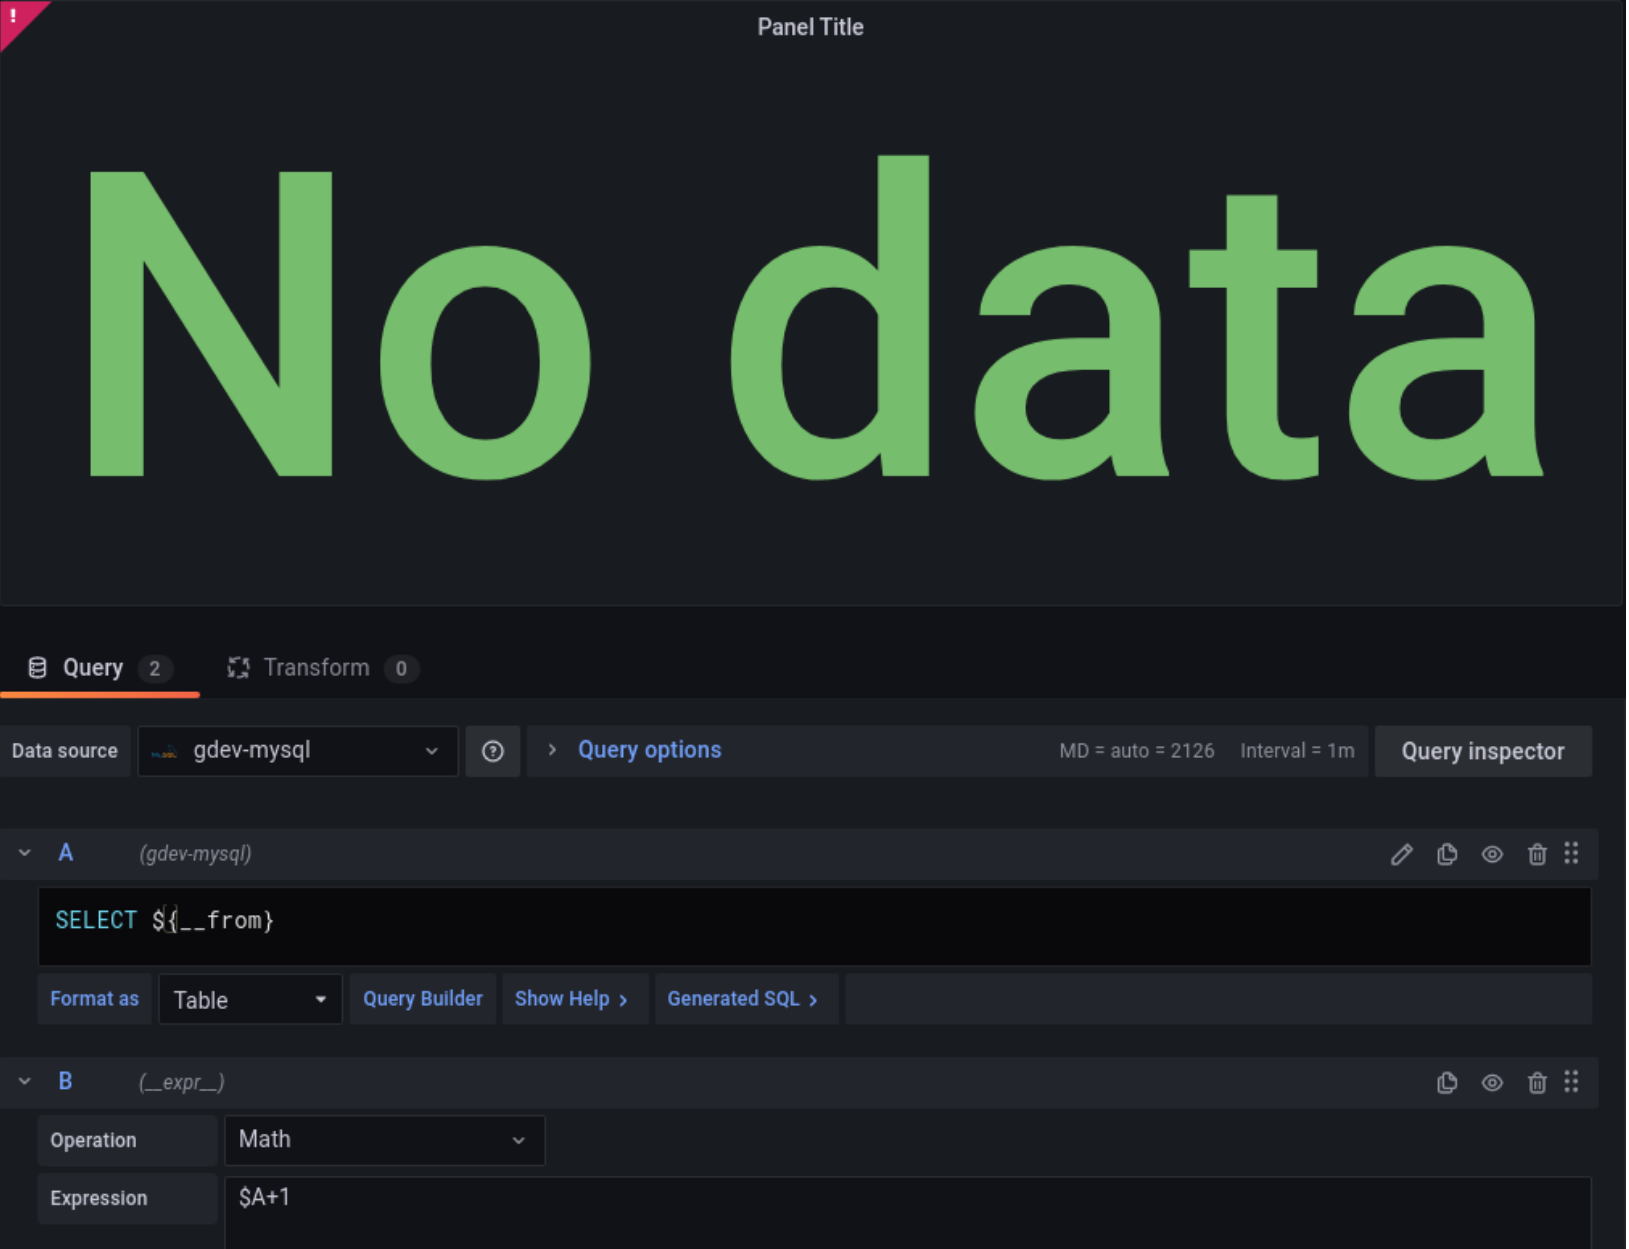The width and height of the screenshot is (1629, 1249).
Task: Collapse query B row
Action: 25,1081
